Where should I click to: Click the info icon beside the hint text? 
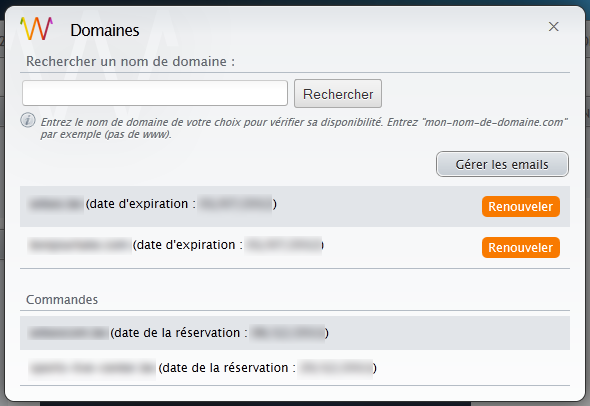click(x=28, y=120)
